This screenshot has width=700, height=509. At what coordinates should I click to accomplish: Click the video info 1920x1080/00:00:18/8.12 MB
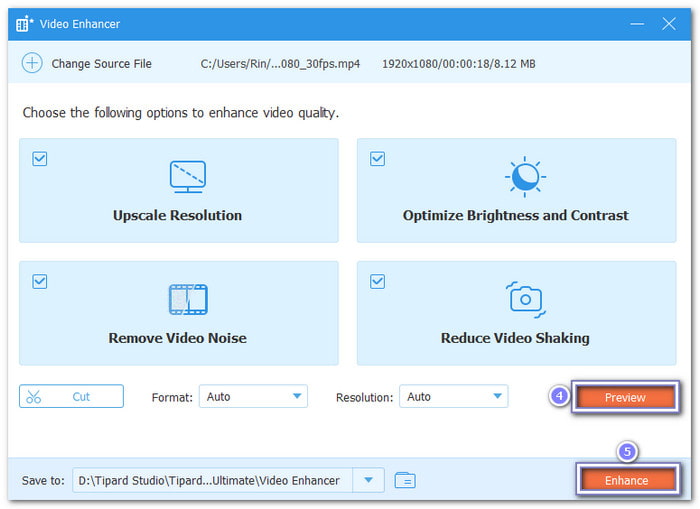click(458, 64)
